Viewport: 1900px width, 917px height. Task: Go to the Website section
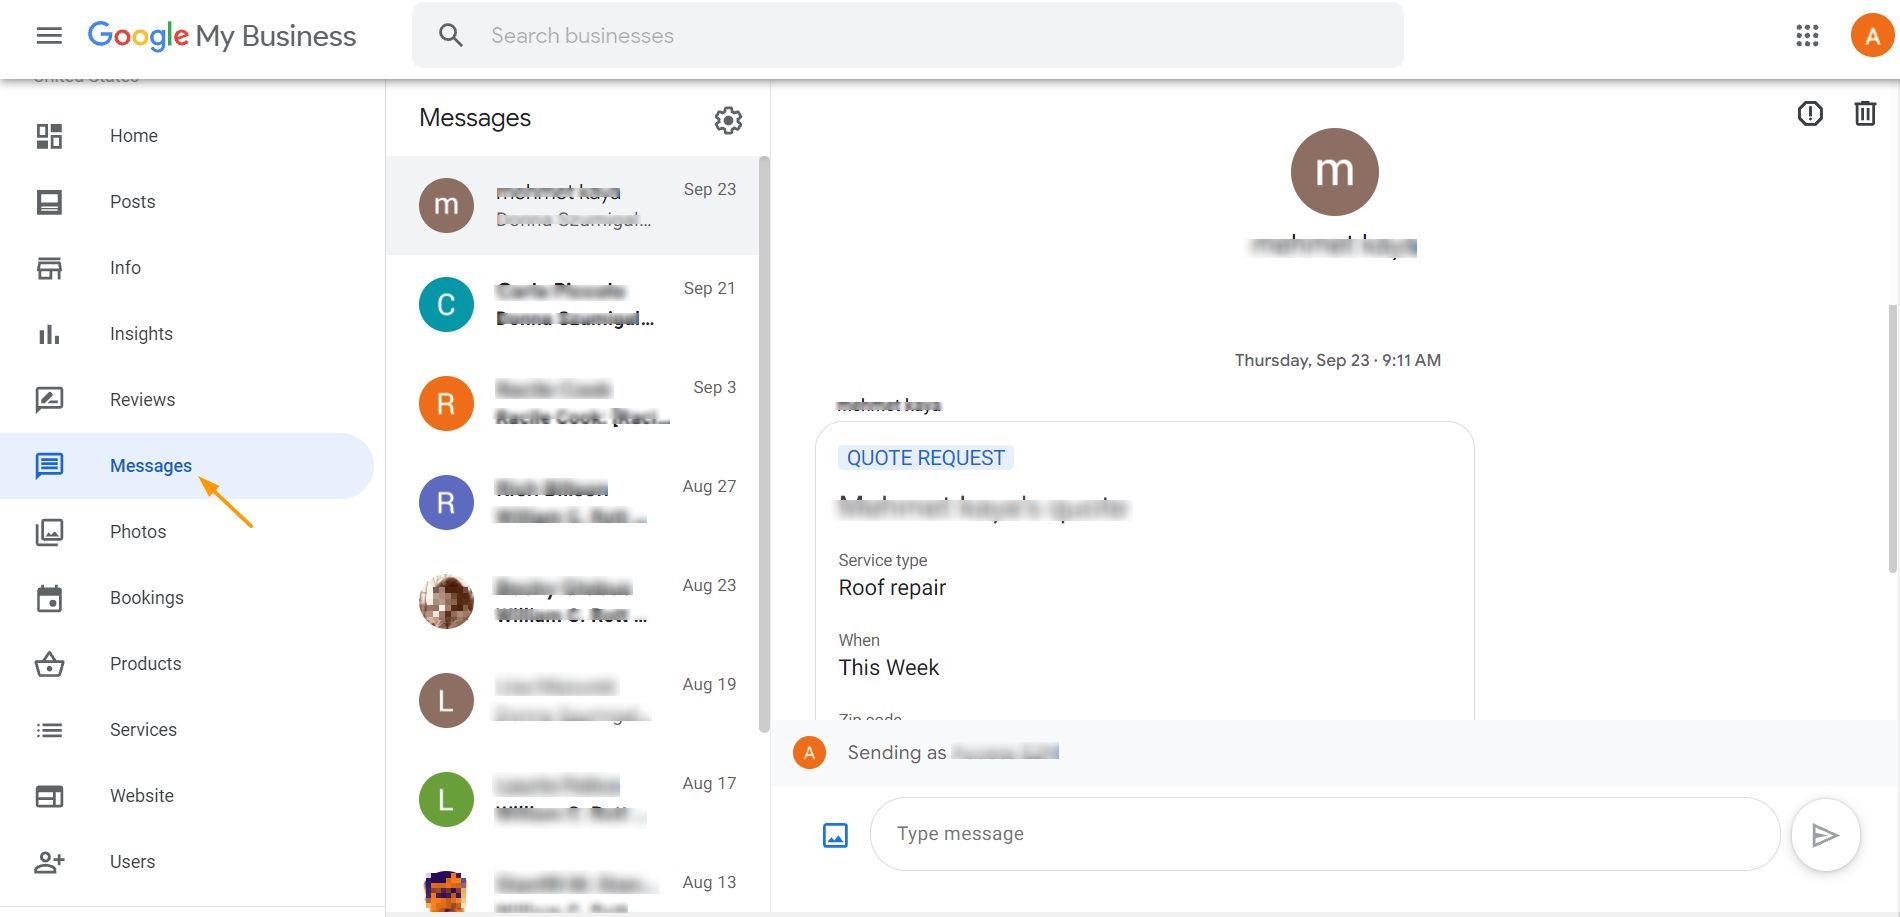(x=141, y=795)
